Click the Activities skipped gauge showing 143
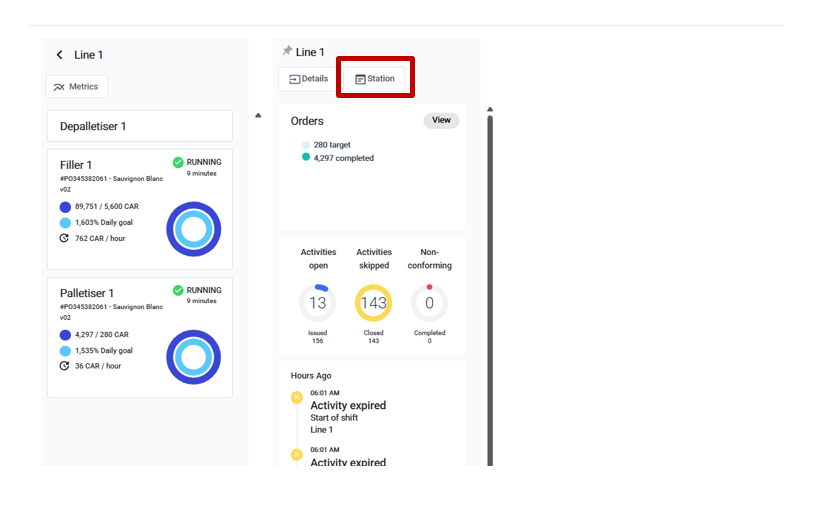This screenshot has height=521, width=823. (373, 303)
